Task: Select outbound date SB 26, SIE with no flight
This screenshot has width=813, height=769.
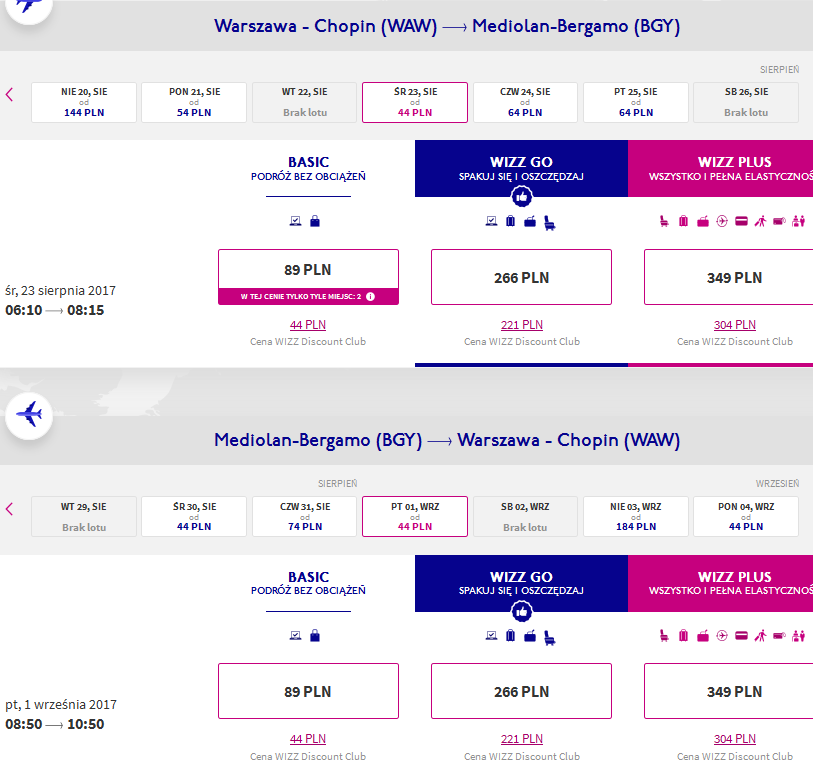Action: 746,102
